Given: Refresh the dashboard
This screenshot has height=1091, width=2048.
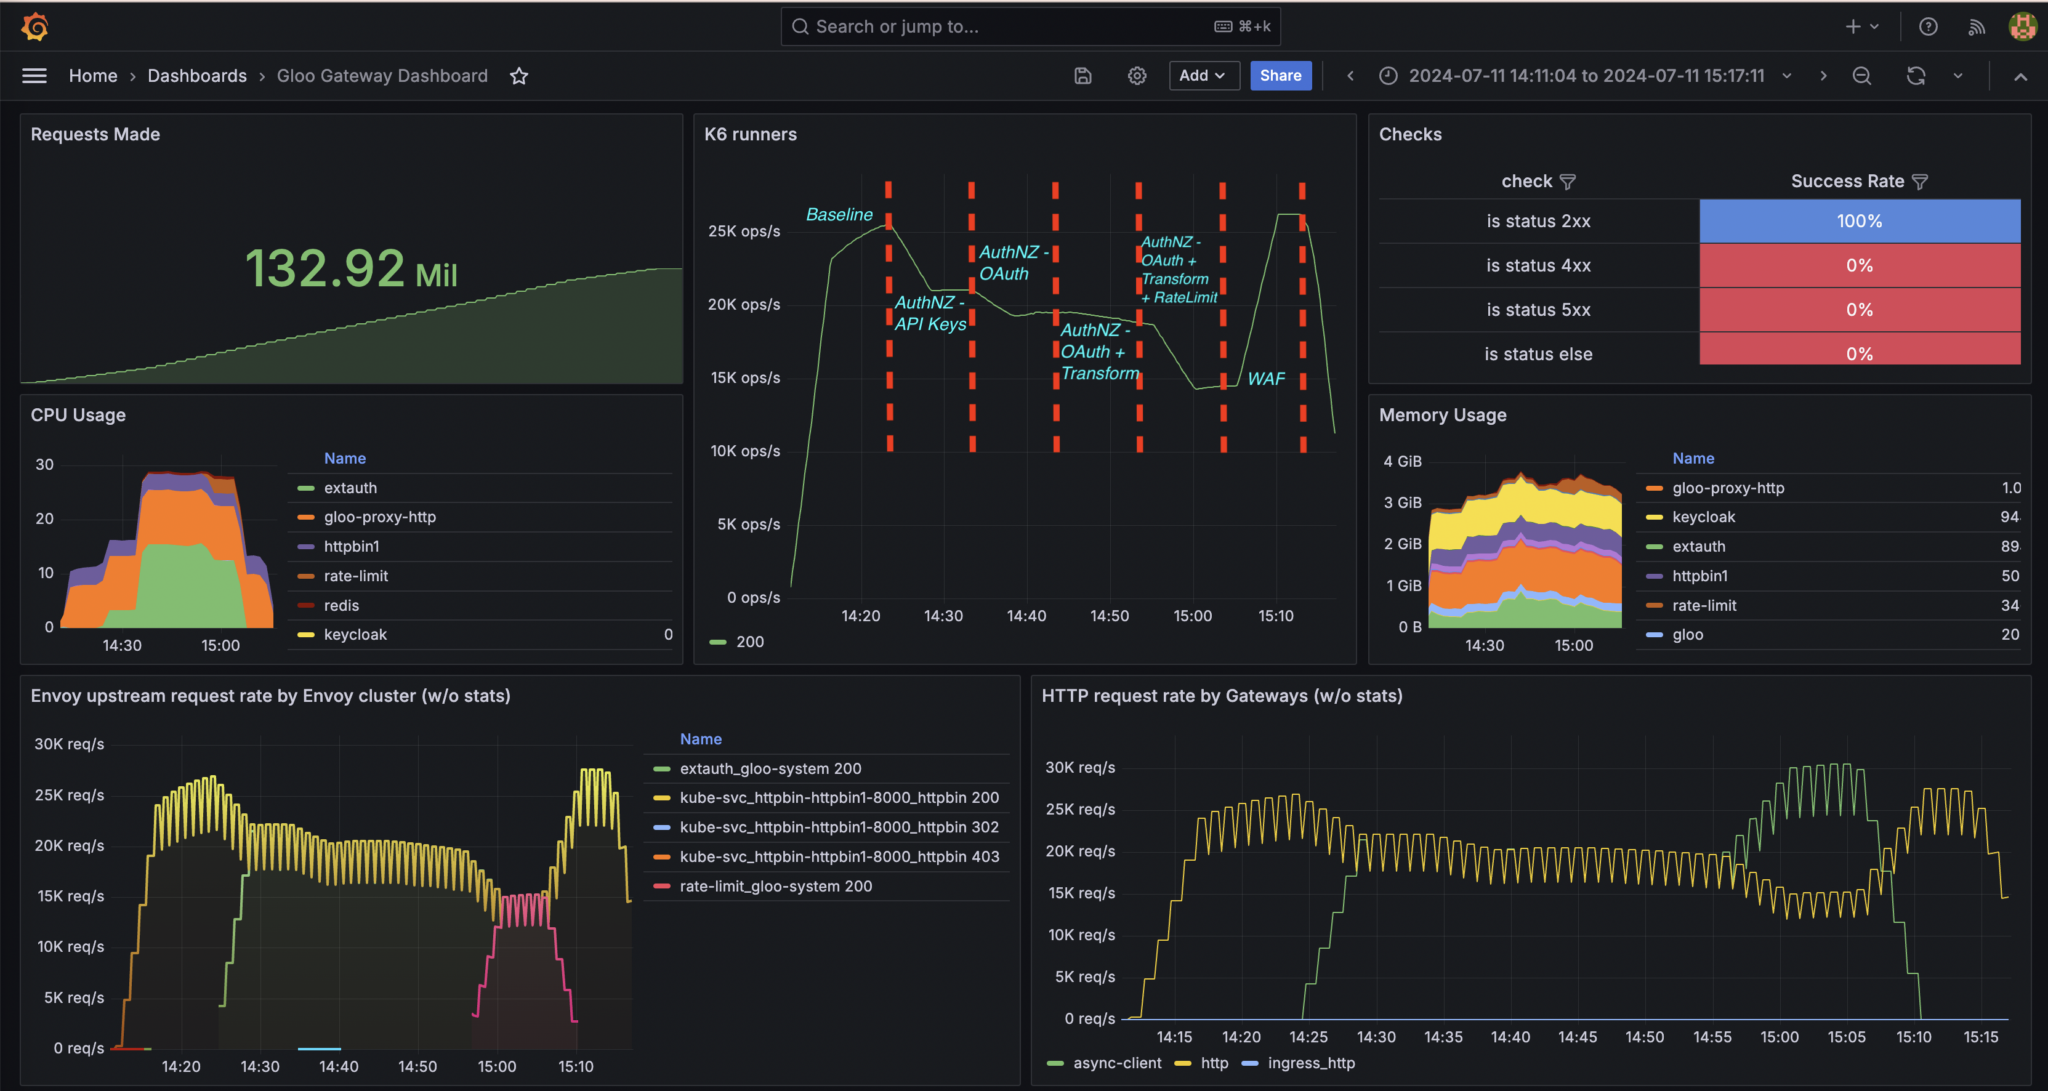Looking at the screenshot, I should click(x=1916, y=76).
